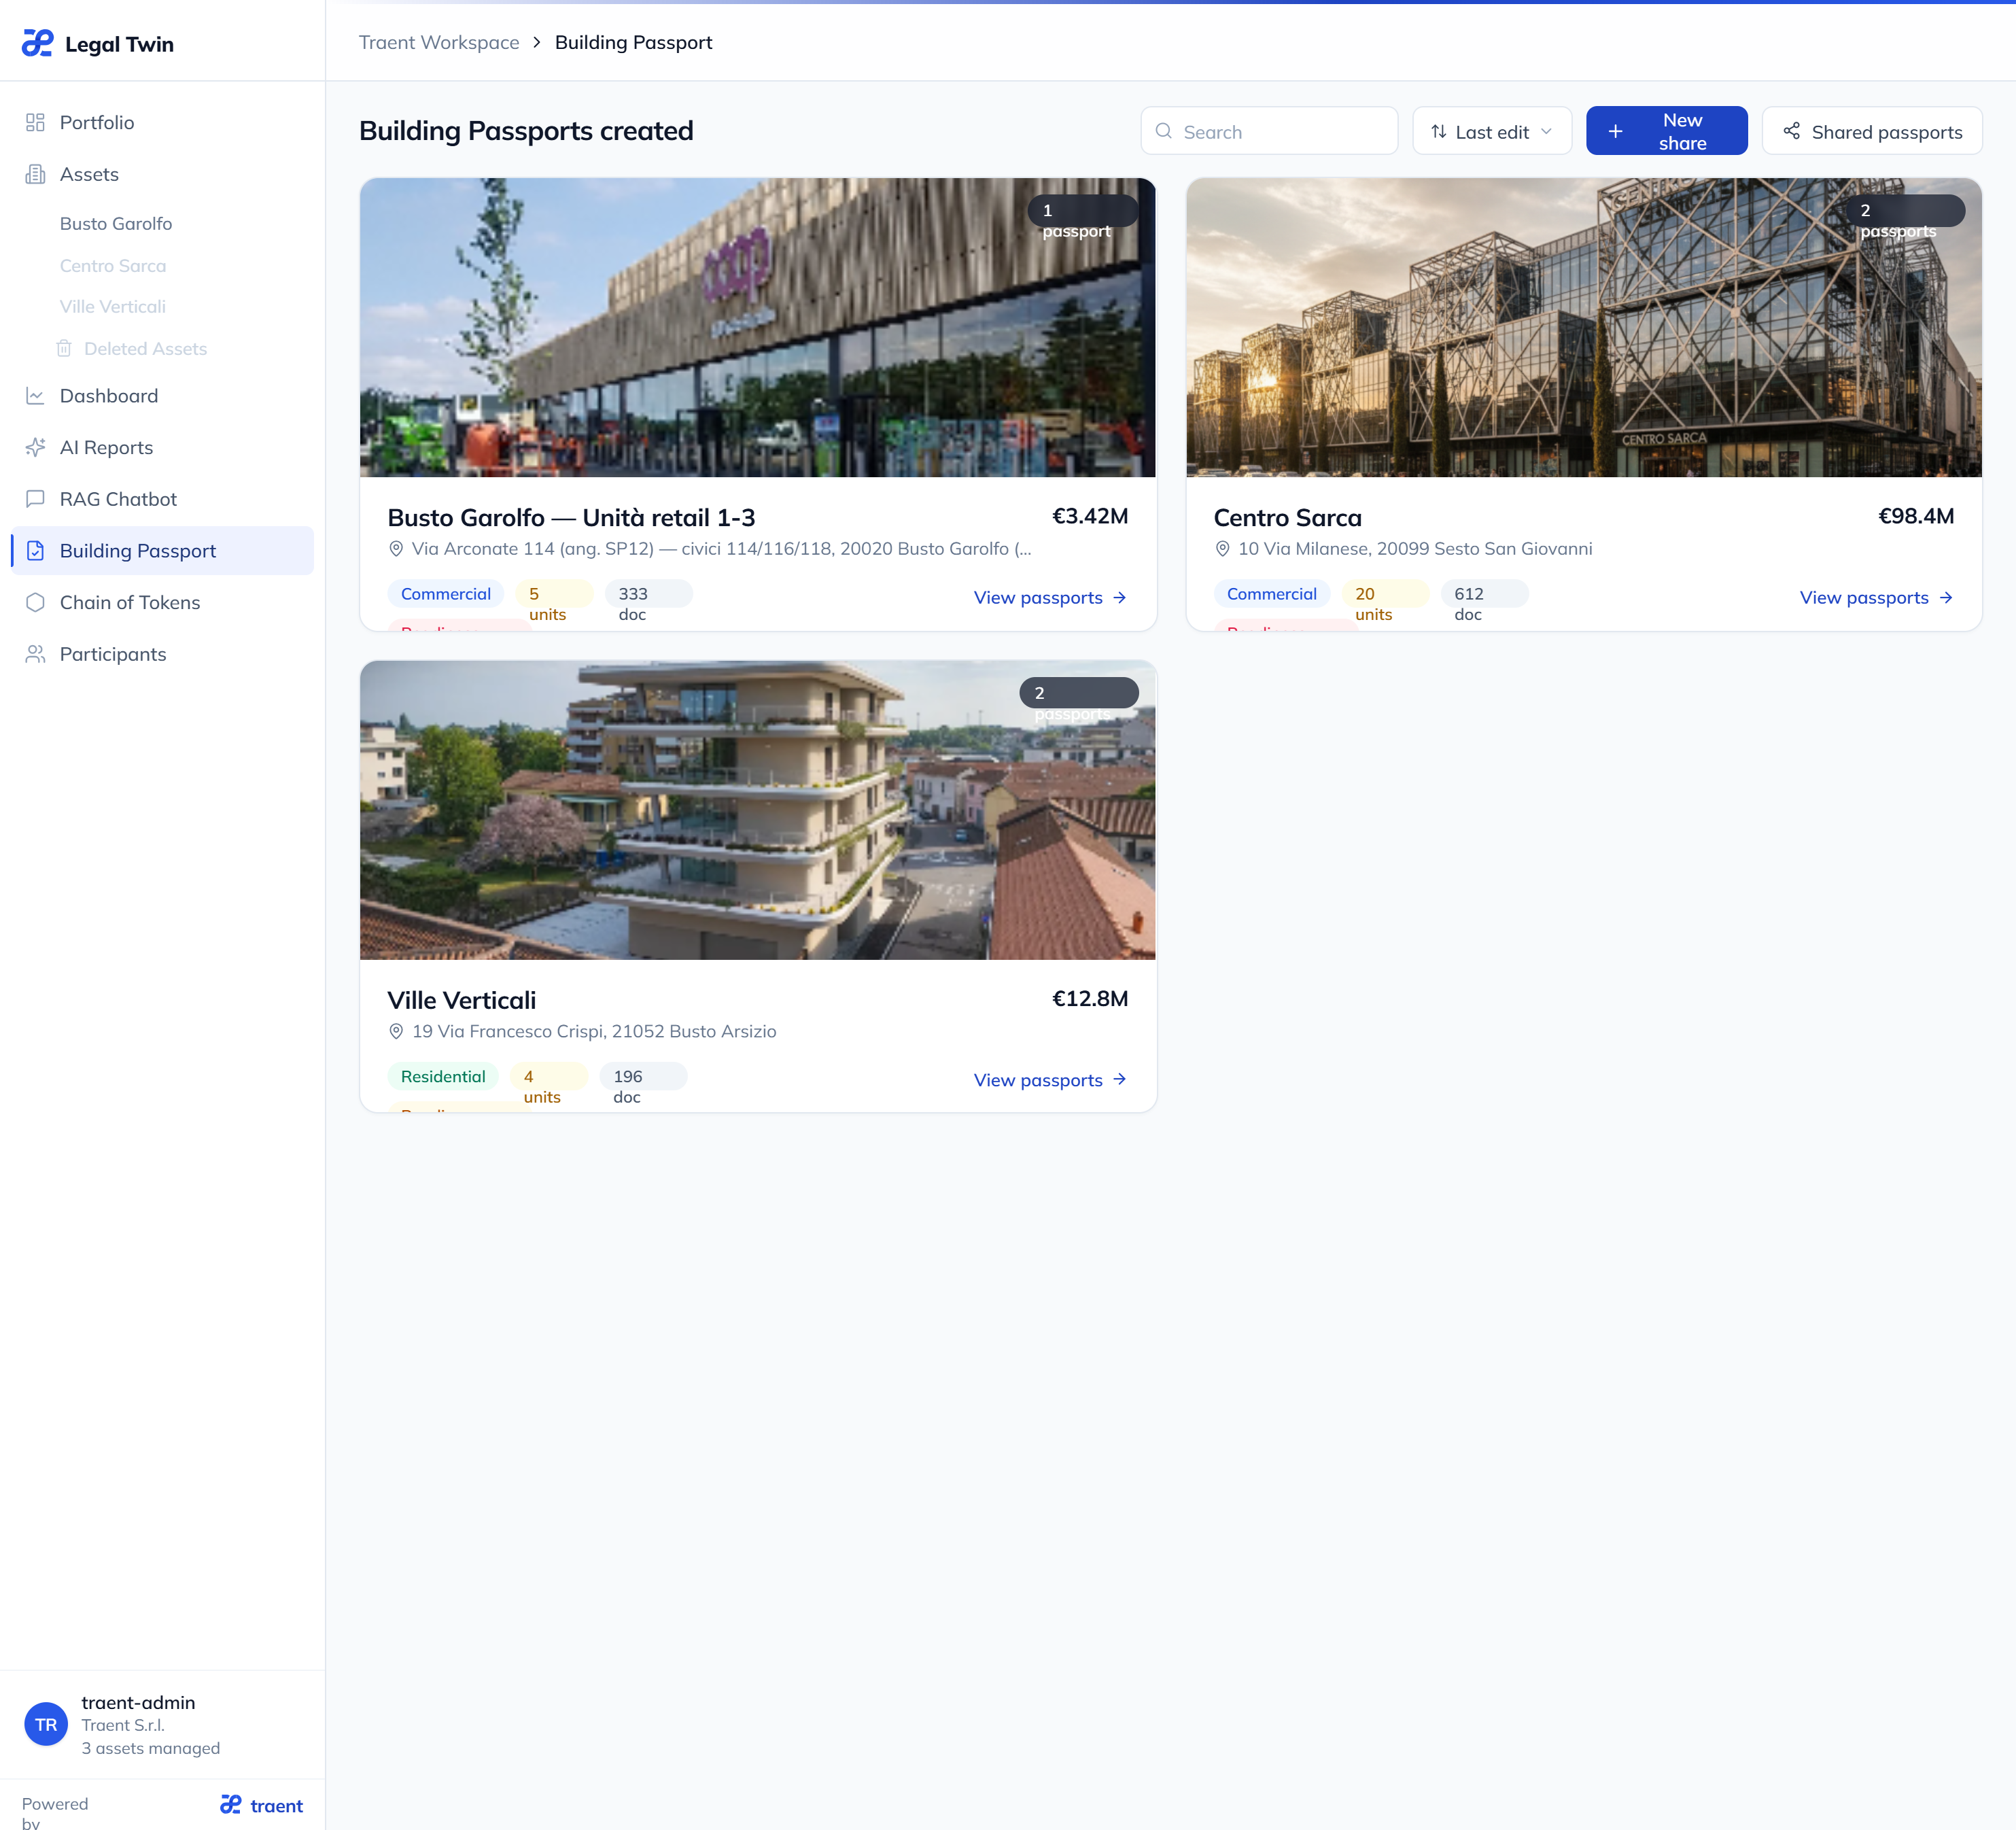Click the arrow icon on Centro Sarca View passports
The image size is (2016, 1830).
pos(1945,597)
